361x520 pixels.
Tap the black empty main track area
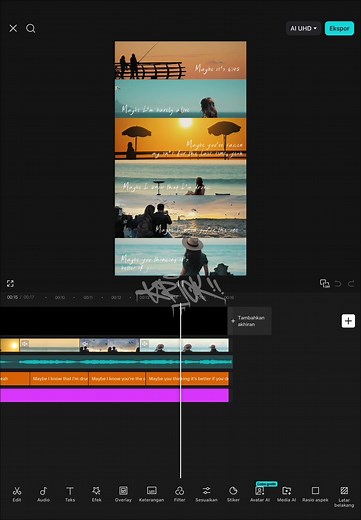point(113,321)
